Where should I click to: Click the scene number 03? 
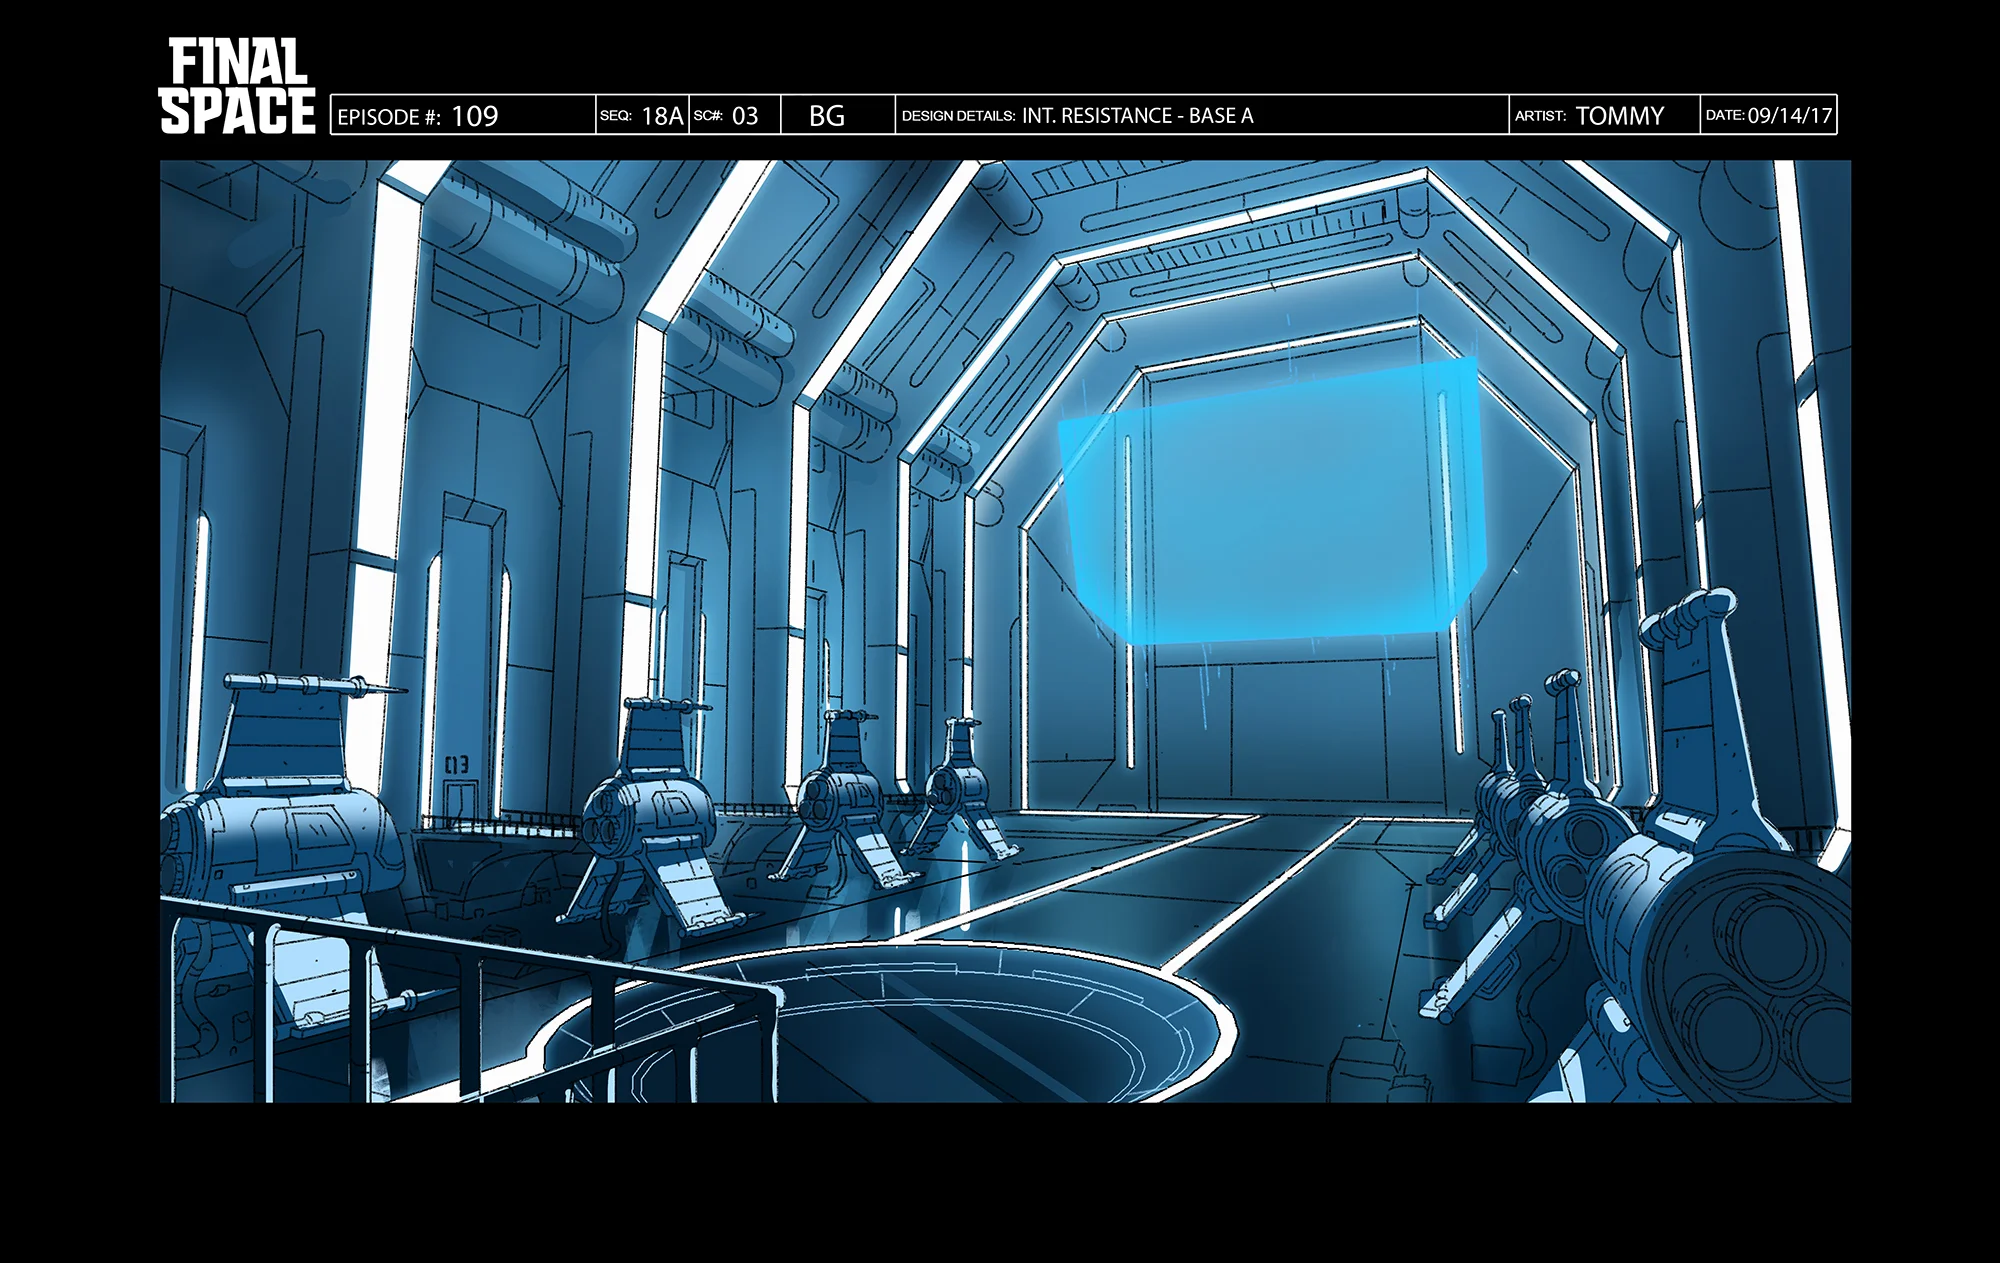[745, 116]
